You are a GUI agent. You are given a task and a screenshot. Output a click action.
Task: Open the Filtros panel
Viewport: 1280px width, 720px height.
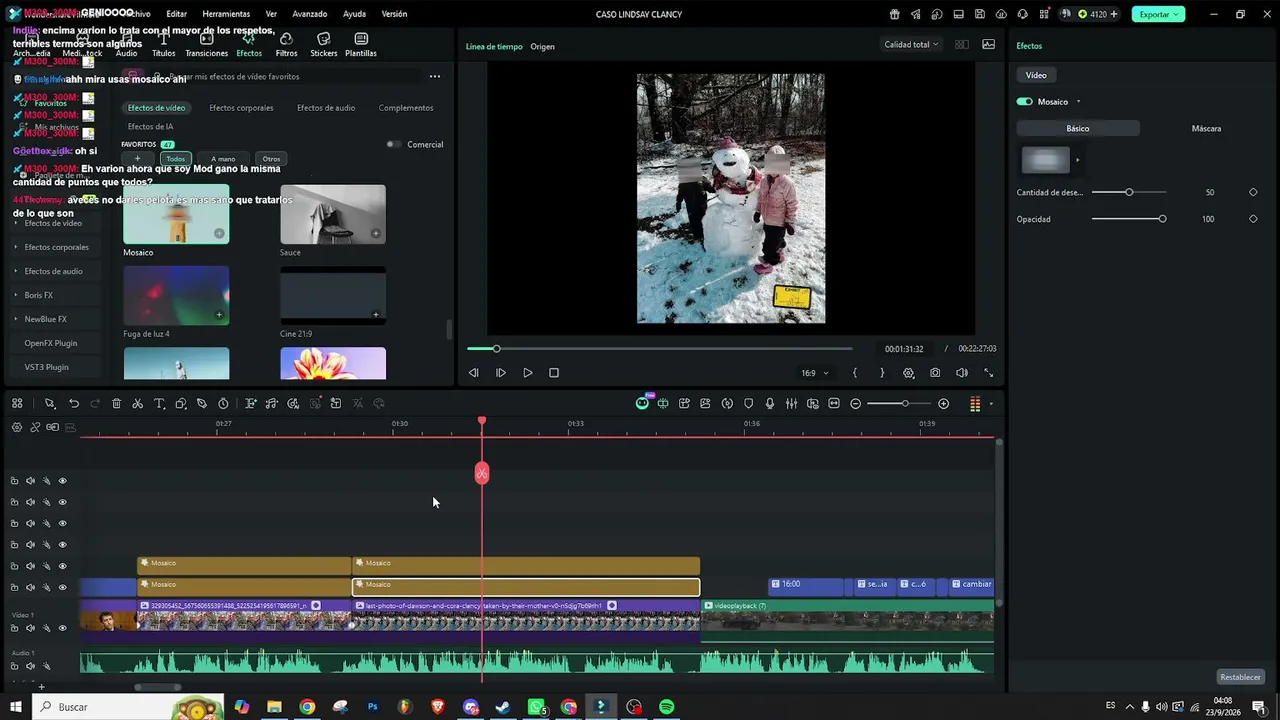click(x=286, y=45)
